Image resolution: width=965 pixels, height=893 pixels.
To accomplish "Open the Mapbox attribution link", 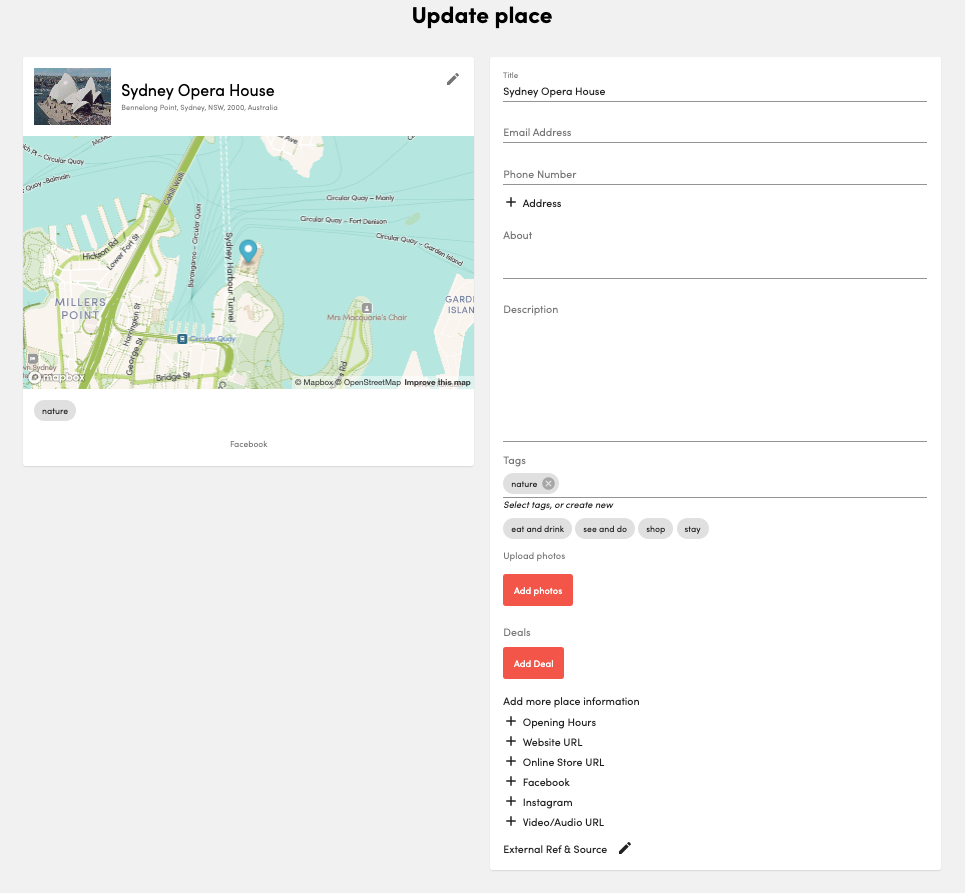I will coord(314,382).
